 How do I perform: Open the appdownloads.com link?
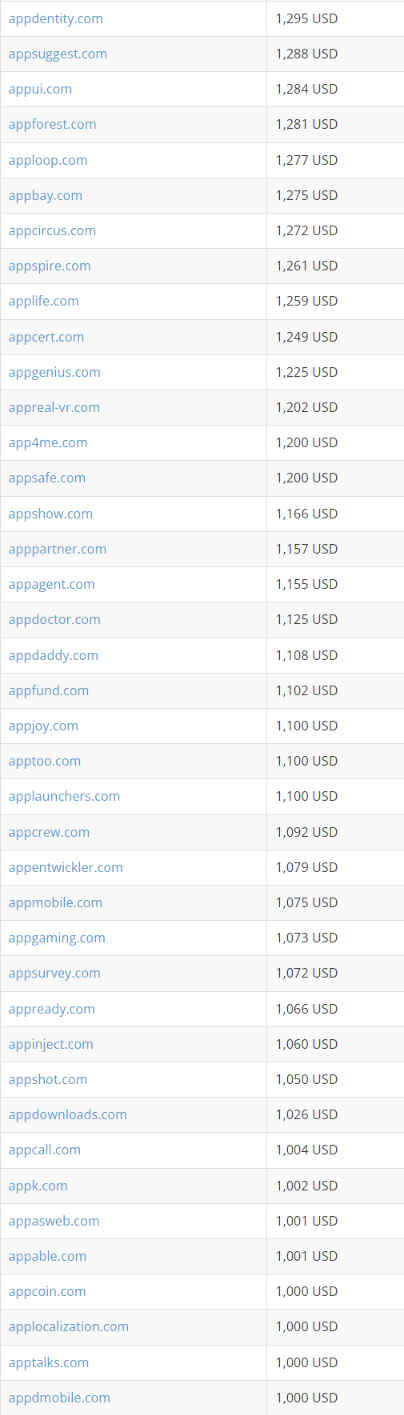point(67,1115)
